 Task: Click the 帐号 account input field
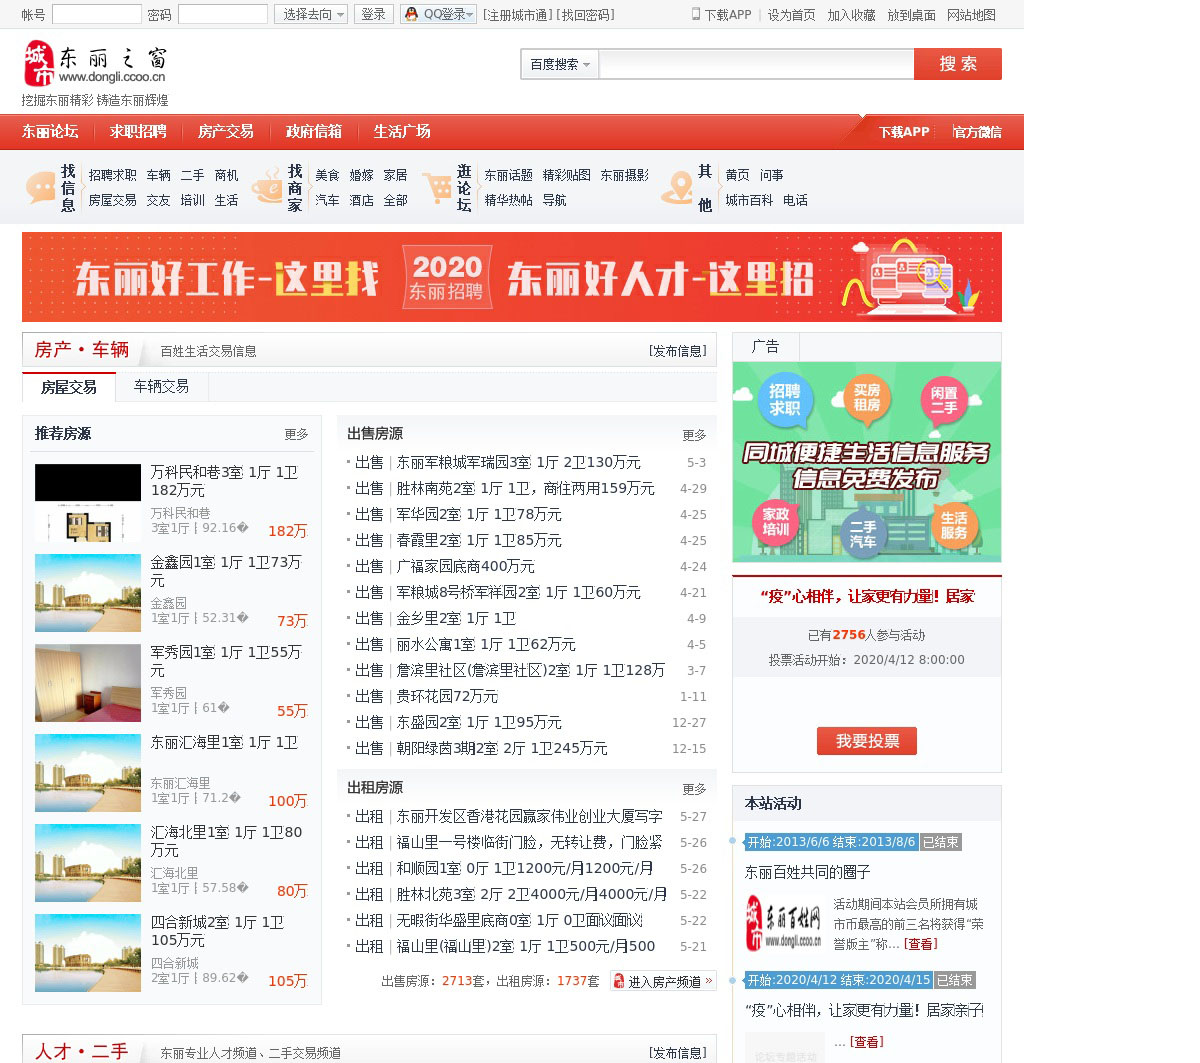[96, 14]
